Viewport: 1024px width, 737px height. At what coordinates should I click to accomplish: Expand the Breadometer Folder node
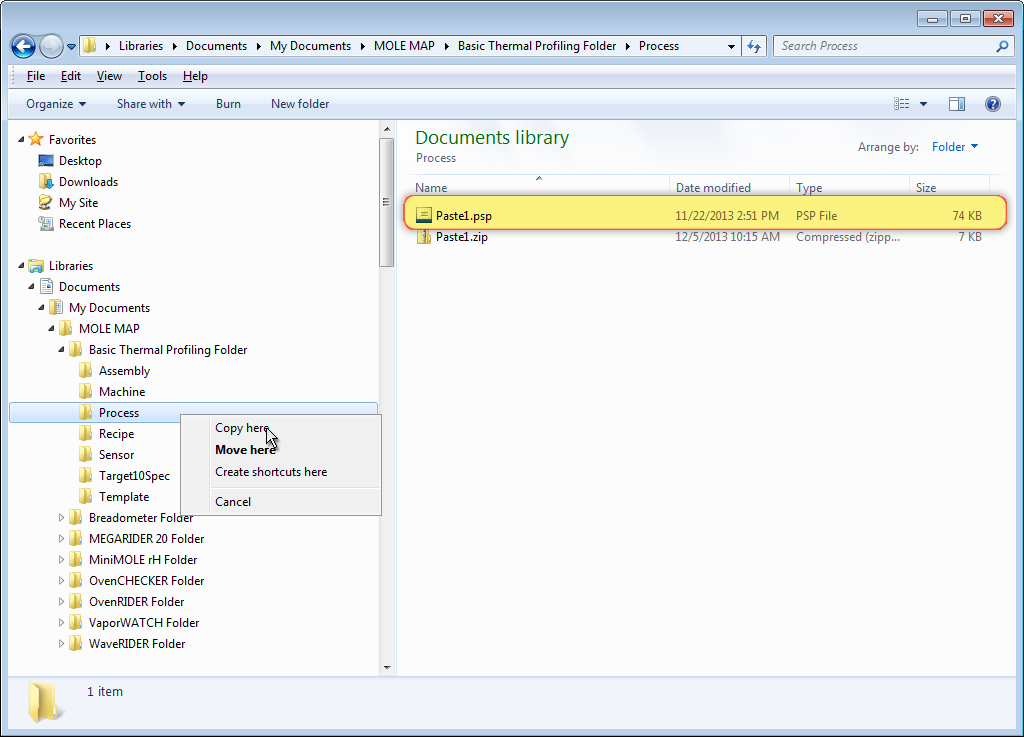61,518
